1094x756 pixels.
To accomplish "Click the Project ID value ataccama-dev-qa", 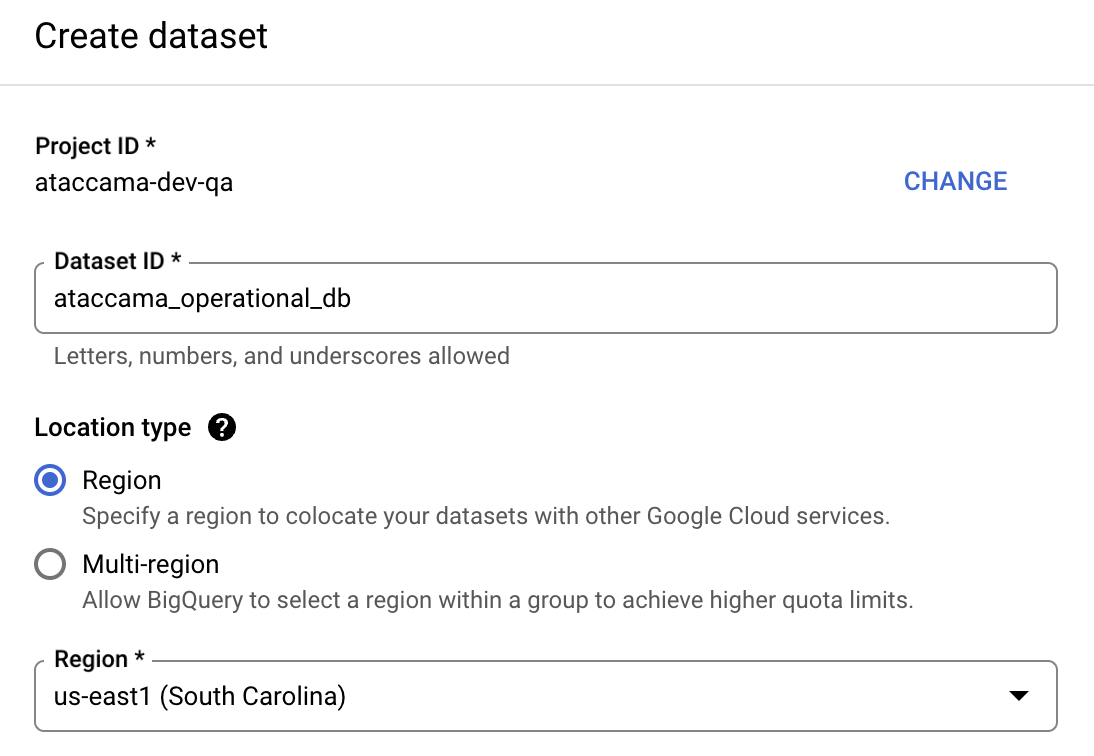I will [x=133, y=183].
